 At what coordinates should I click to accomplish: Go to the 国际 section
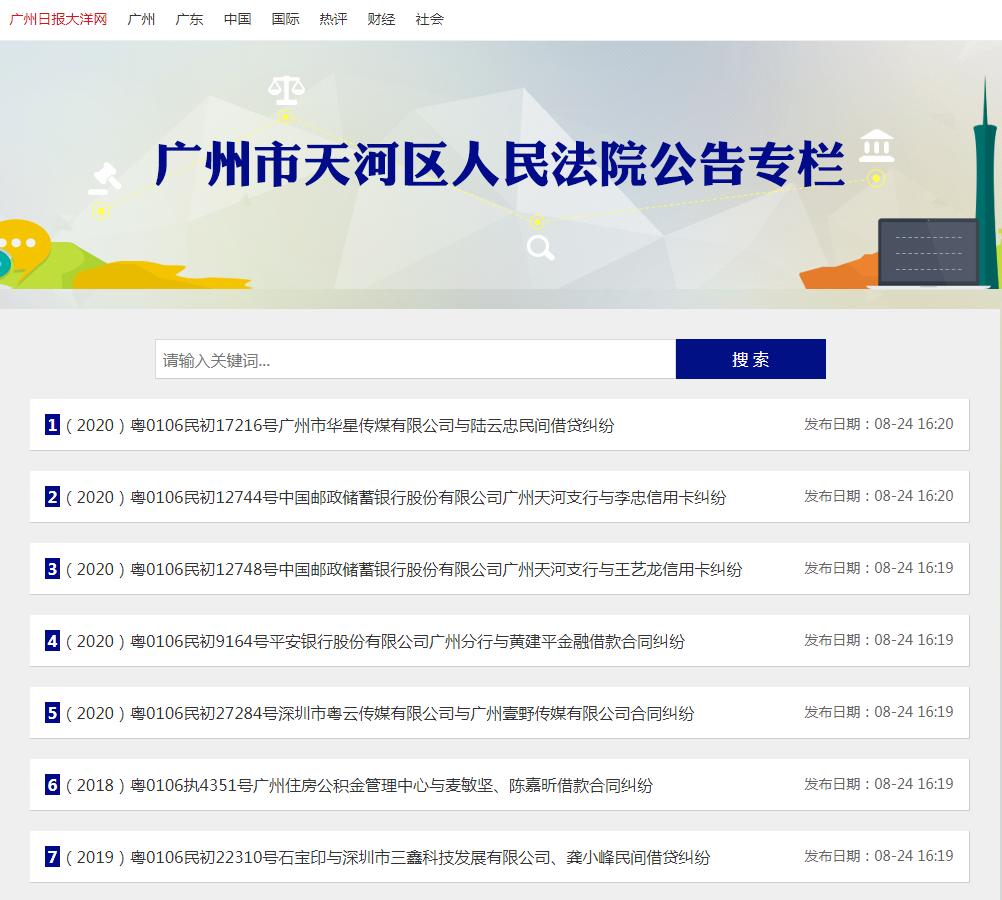coord(285,19)
